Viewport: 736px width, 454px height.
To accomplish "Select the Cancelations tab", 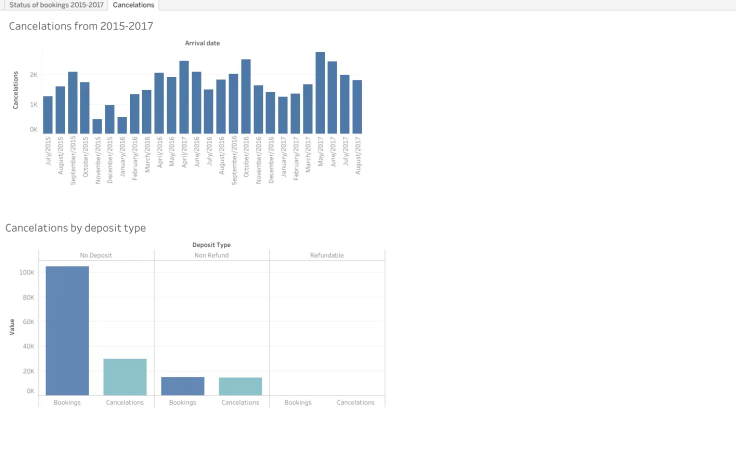I will point(133,5).
